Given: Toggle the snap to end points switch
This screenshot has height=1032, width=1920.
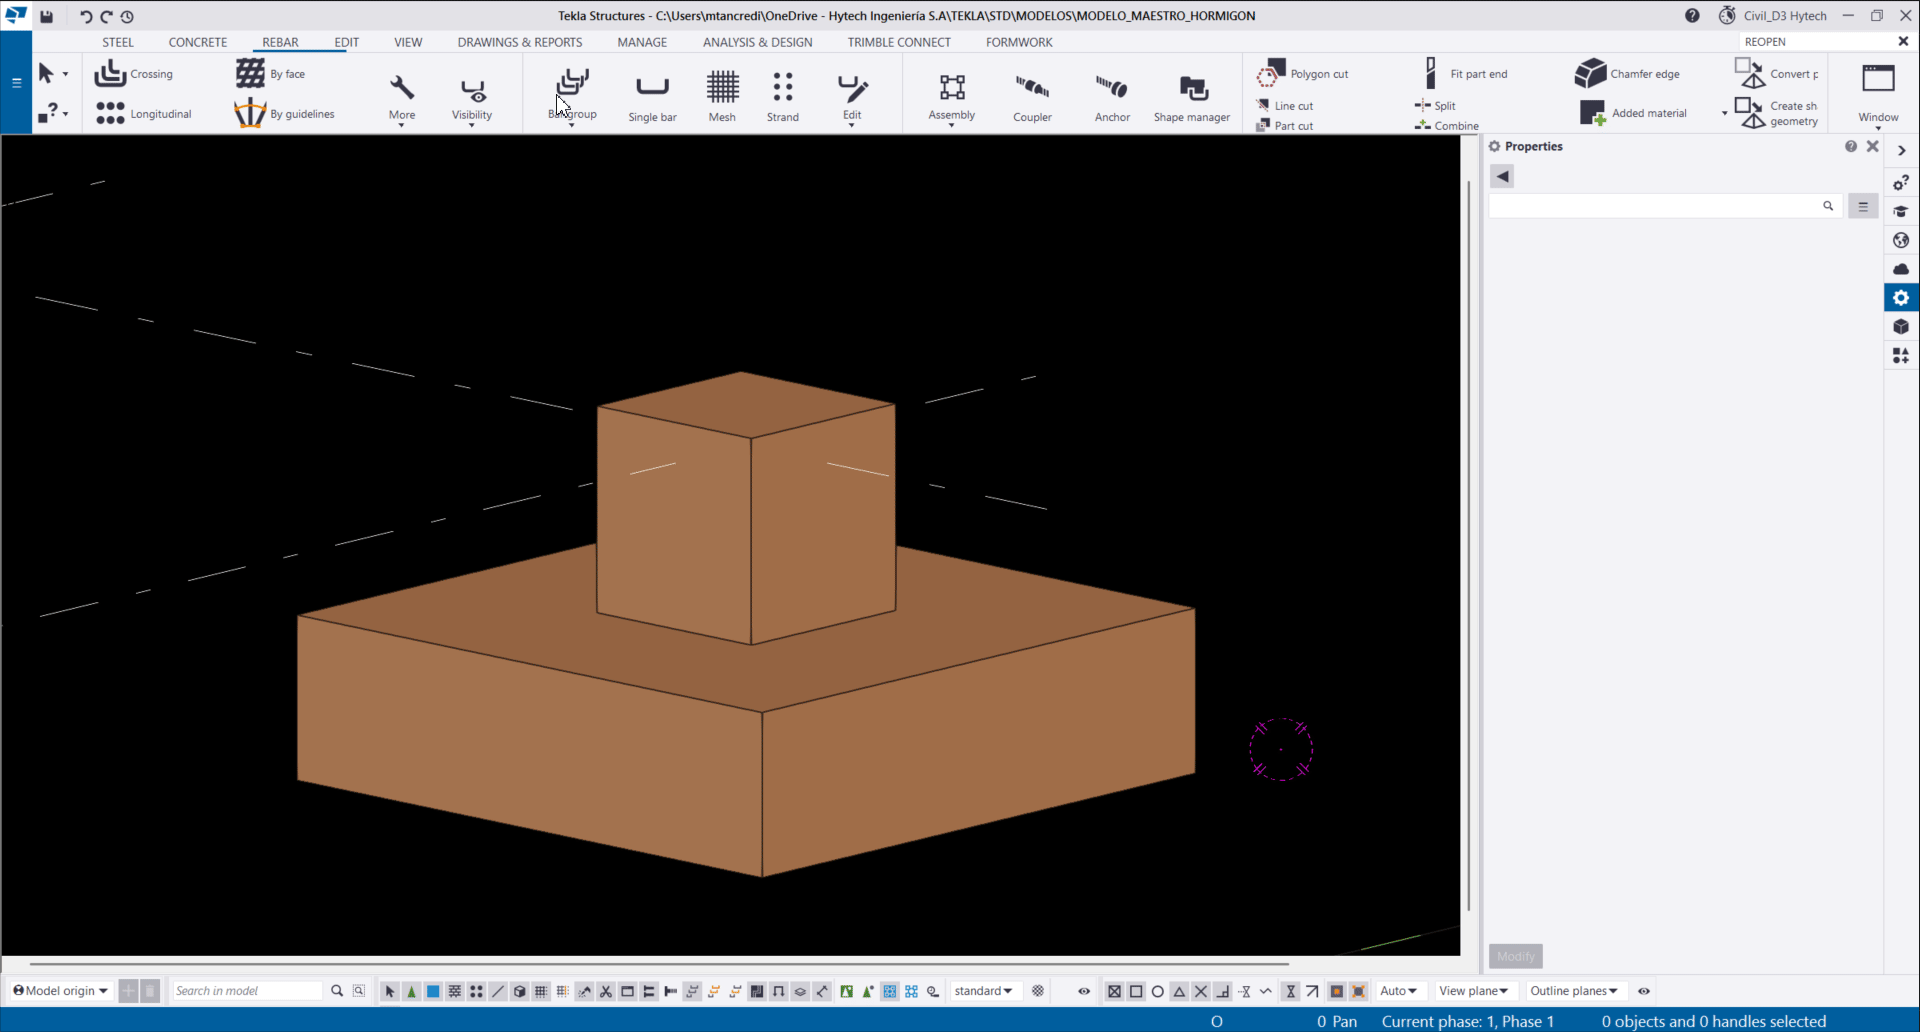Looking at the screenshot, I should click(x=1136, y=991).
